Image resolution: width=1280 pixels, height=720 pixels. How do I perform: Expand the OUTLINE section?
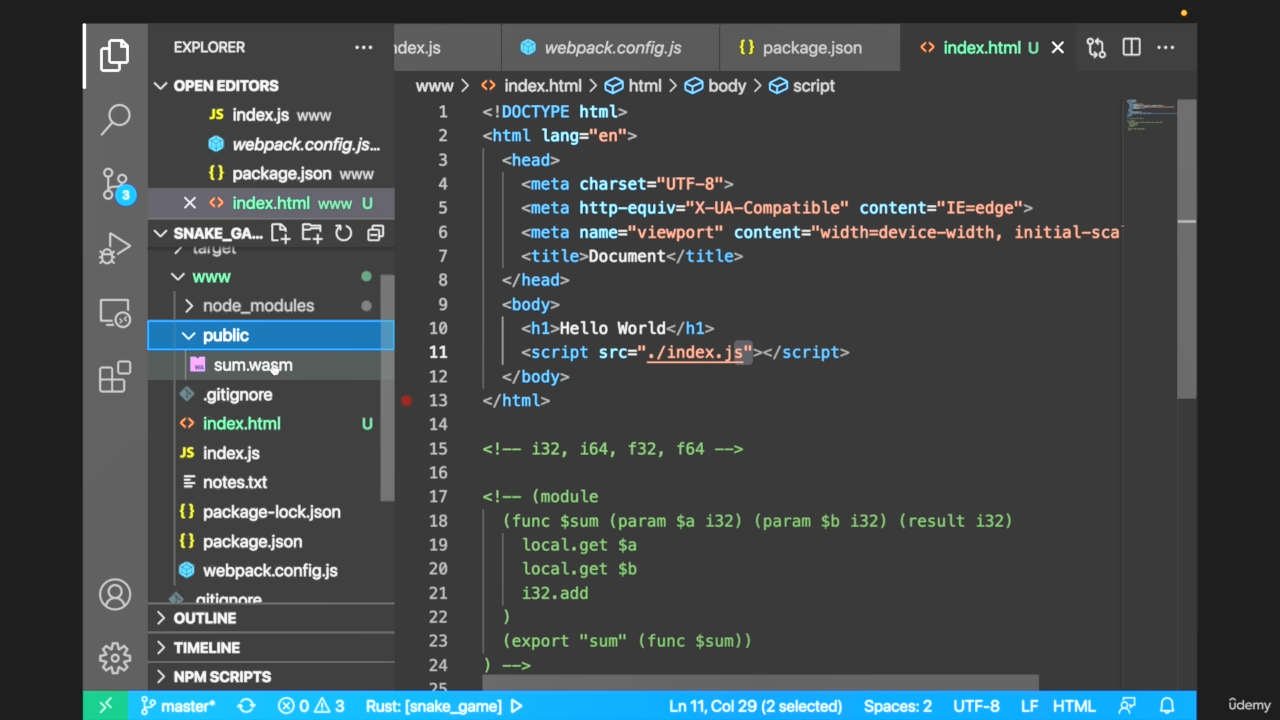pos(204,618)
